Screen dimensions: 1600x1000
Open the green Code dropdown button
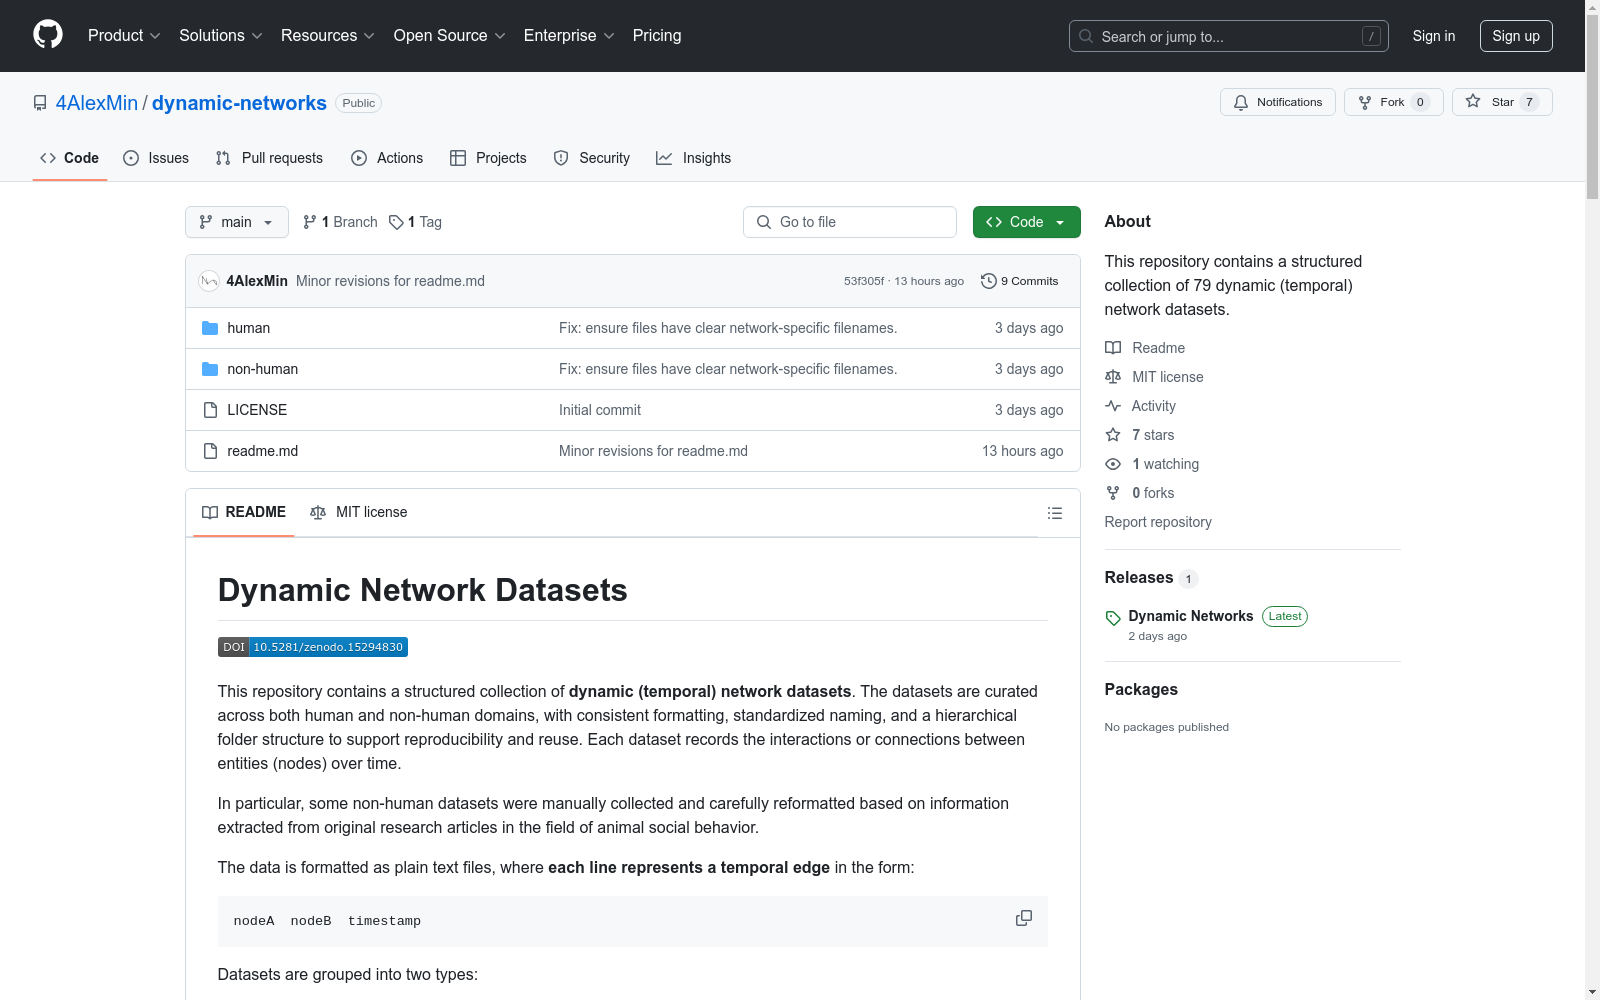[x=1027, y=222]
